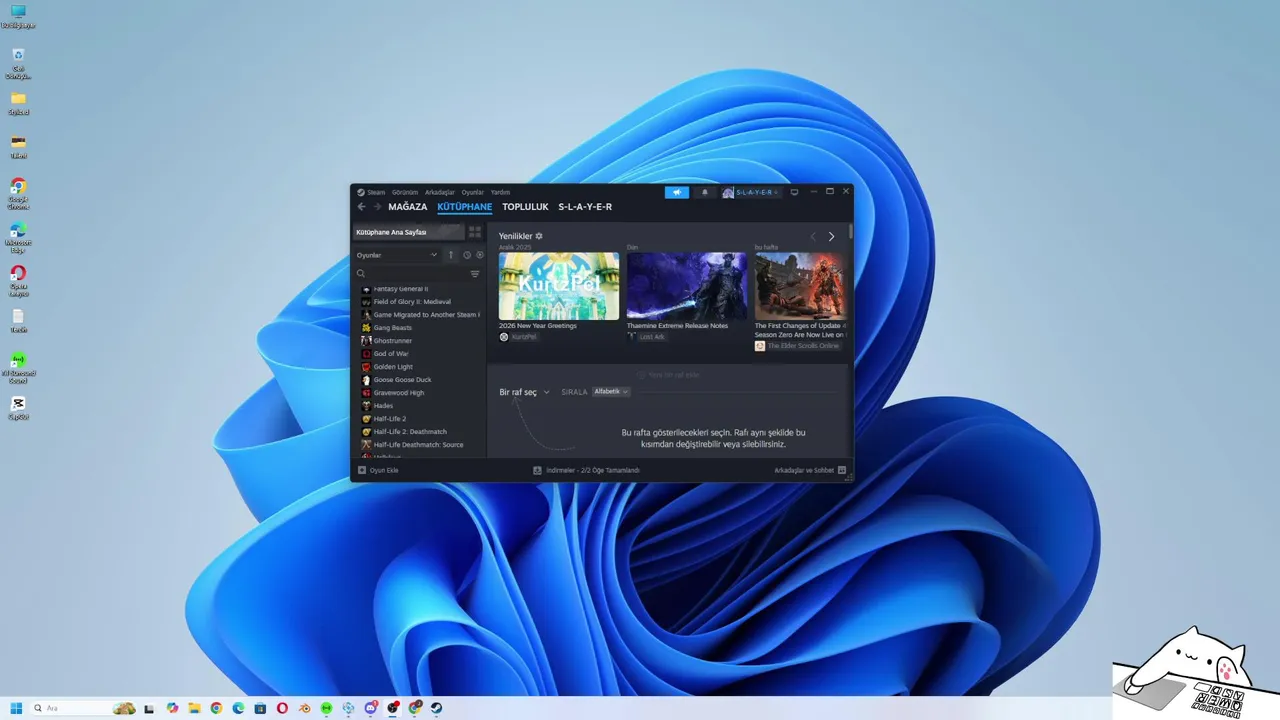Switch to the KÜTÜPHANE tab

[x=465, y=207]
